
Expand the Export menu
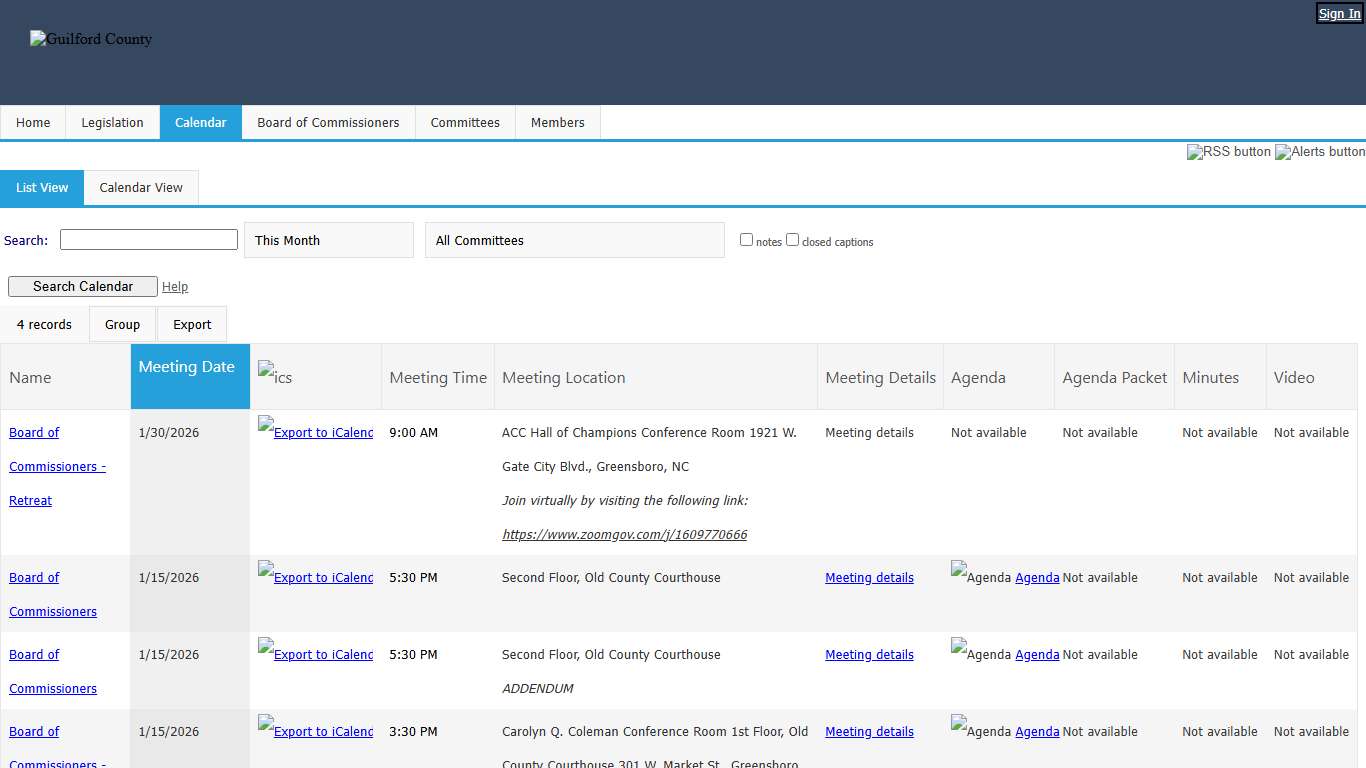pyautogui.click(x=192, y=325)
